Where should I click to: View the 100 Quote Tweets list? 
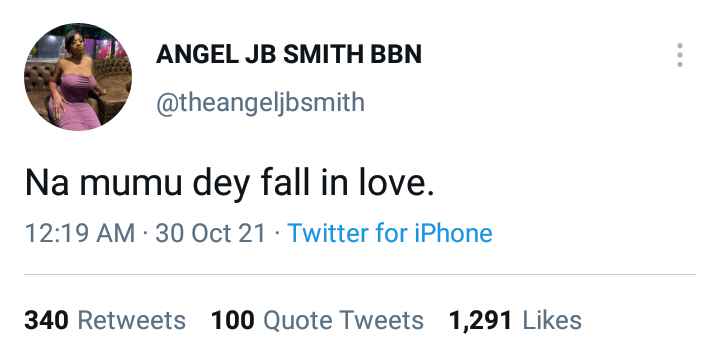(317, 320)
